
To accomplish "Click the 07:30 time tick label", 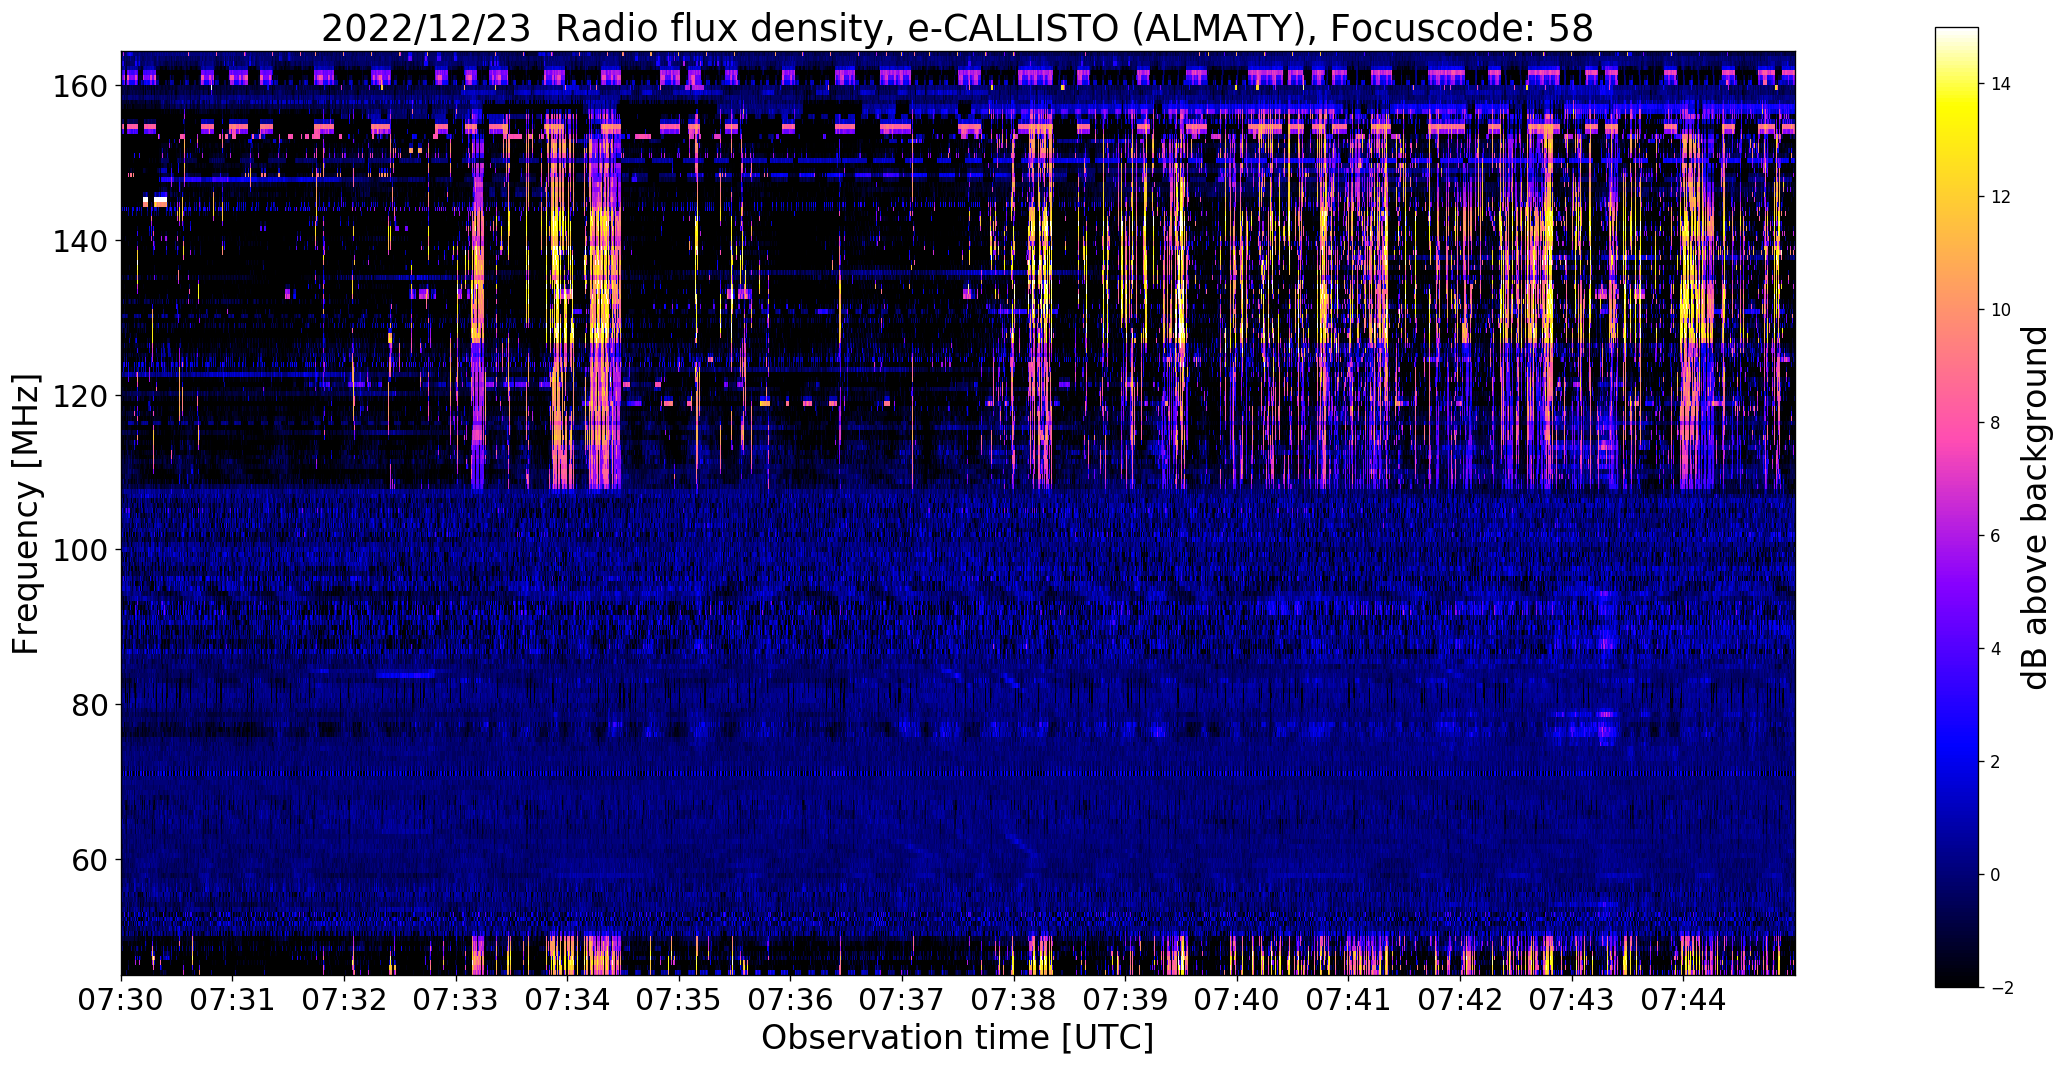I will [x=121, y=999].
